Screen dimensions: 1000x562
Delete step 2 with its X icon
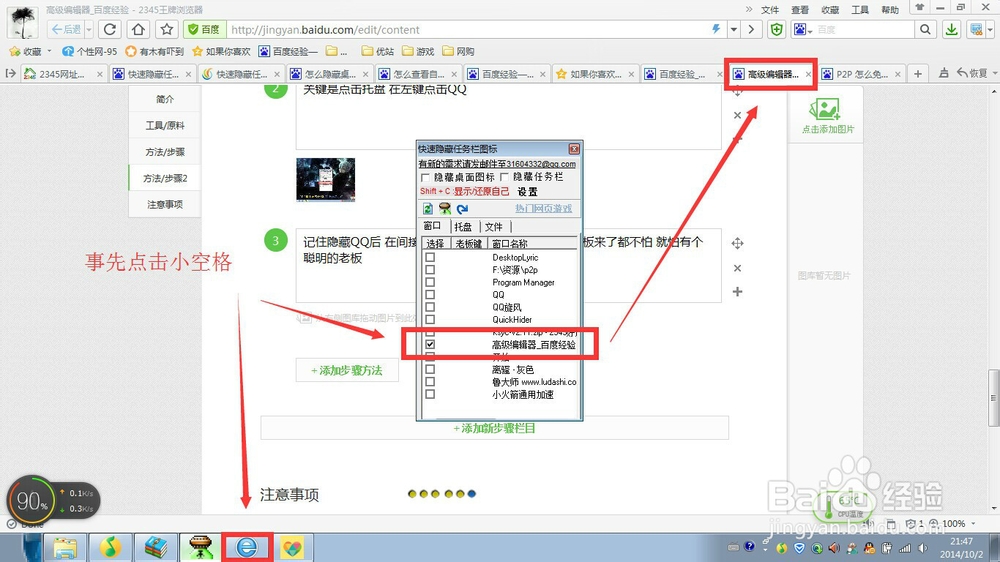coord(737,115)
